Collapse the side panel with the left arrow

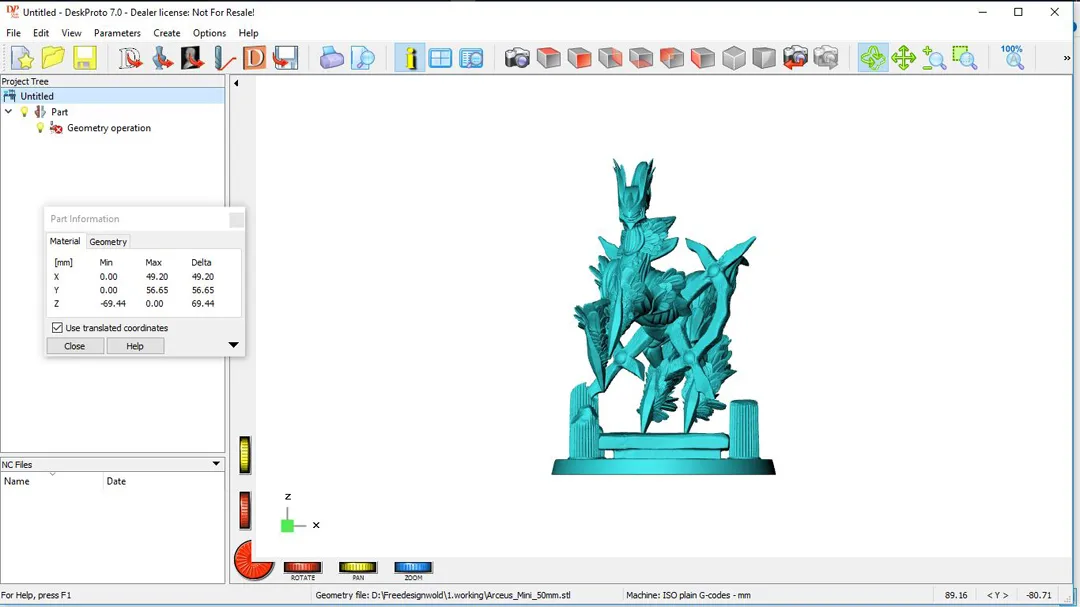[236, 83]
